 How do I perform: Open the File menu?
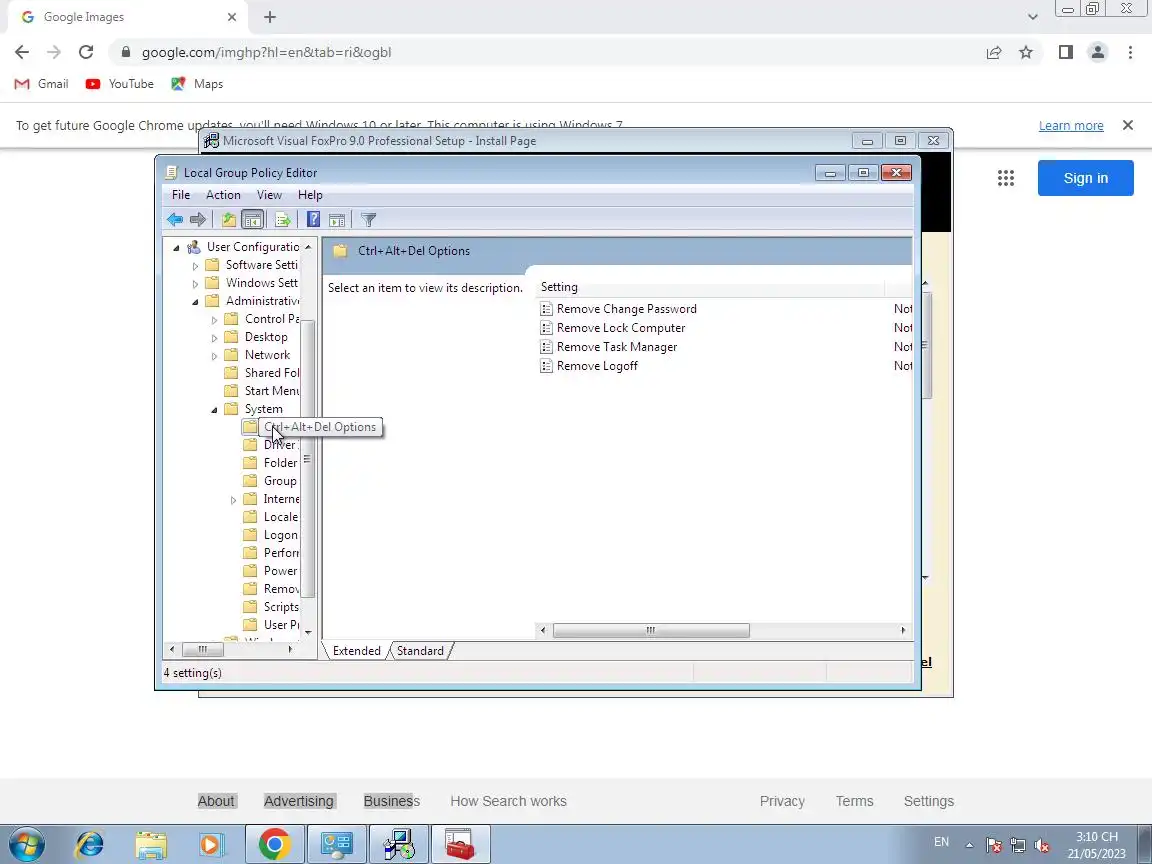pos(181,195)
